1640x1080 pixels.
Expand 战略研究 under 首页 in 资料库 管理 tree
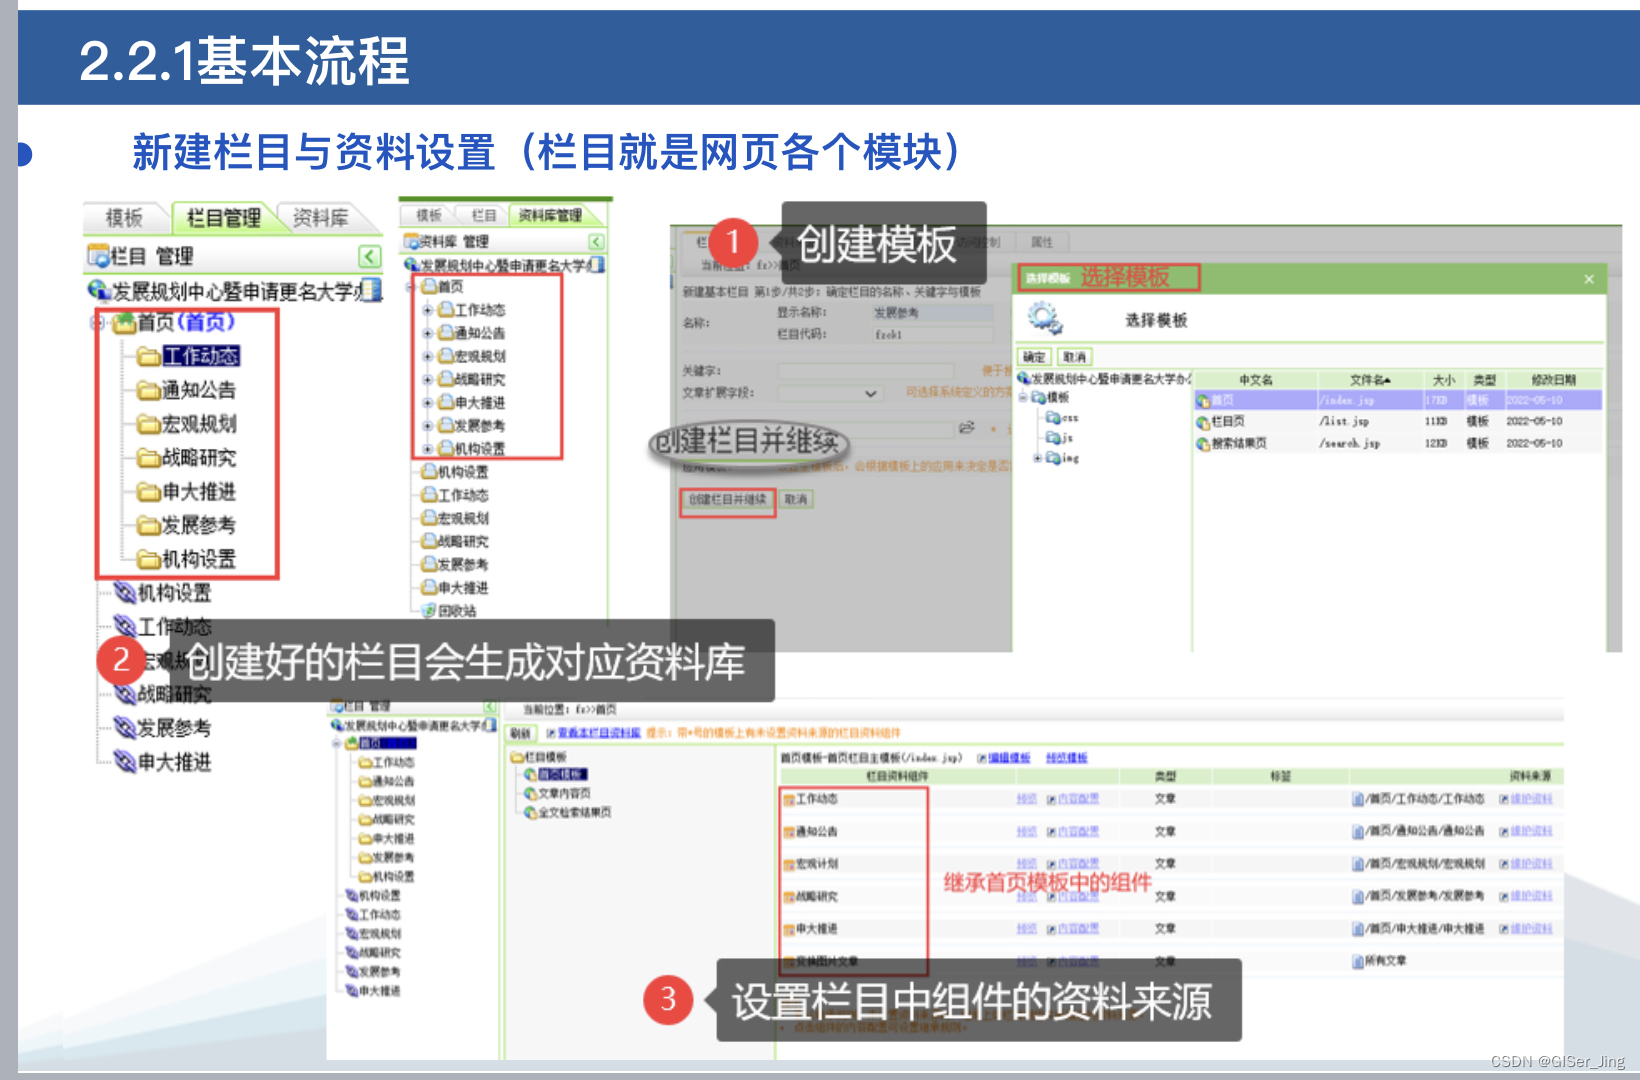(428, 379)
